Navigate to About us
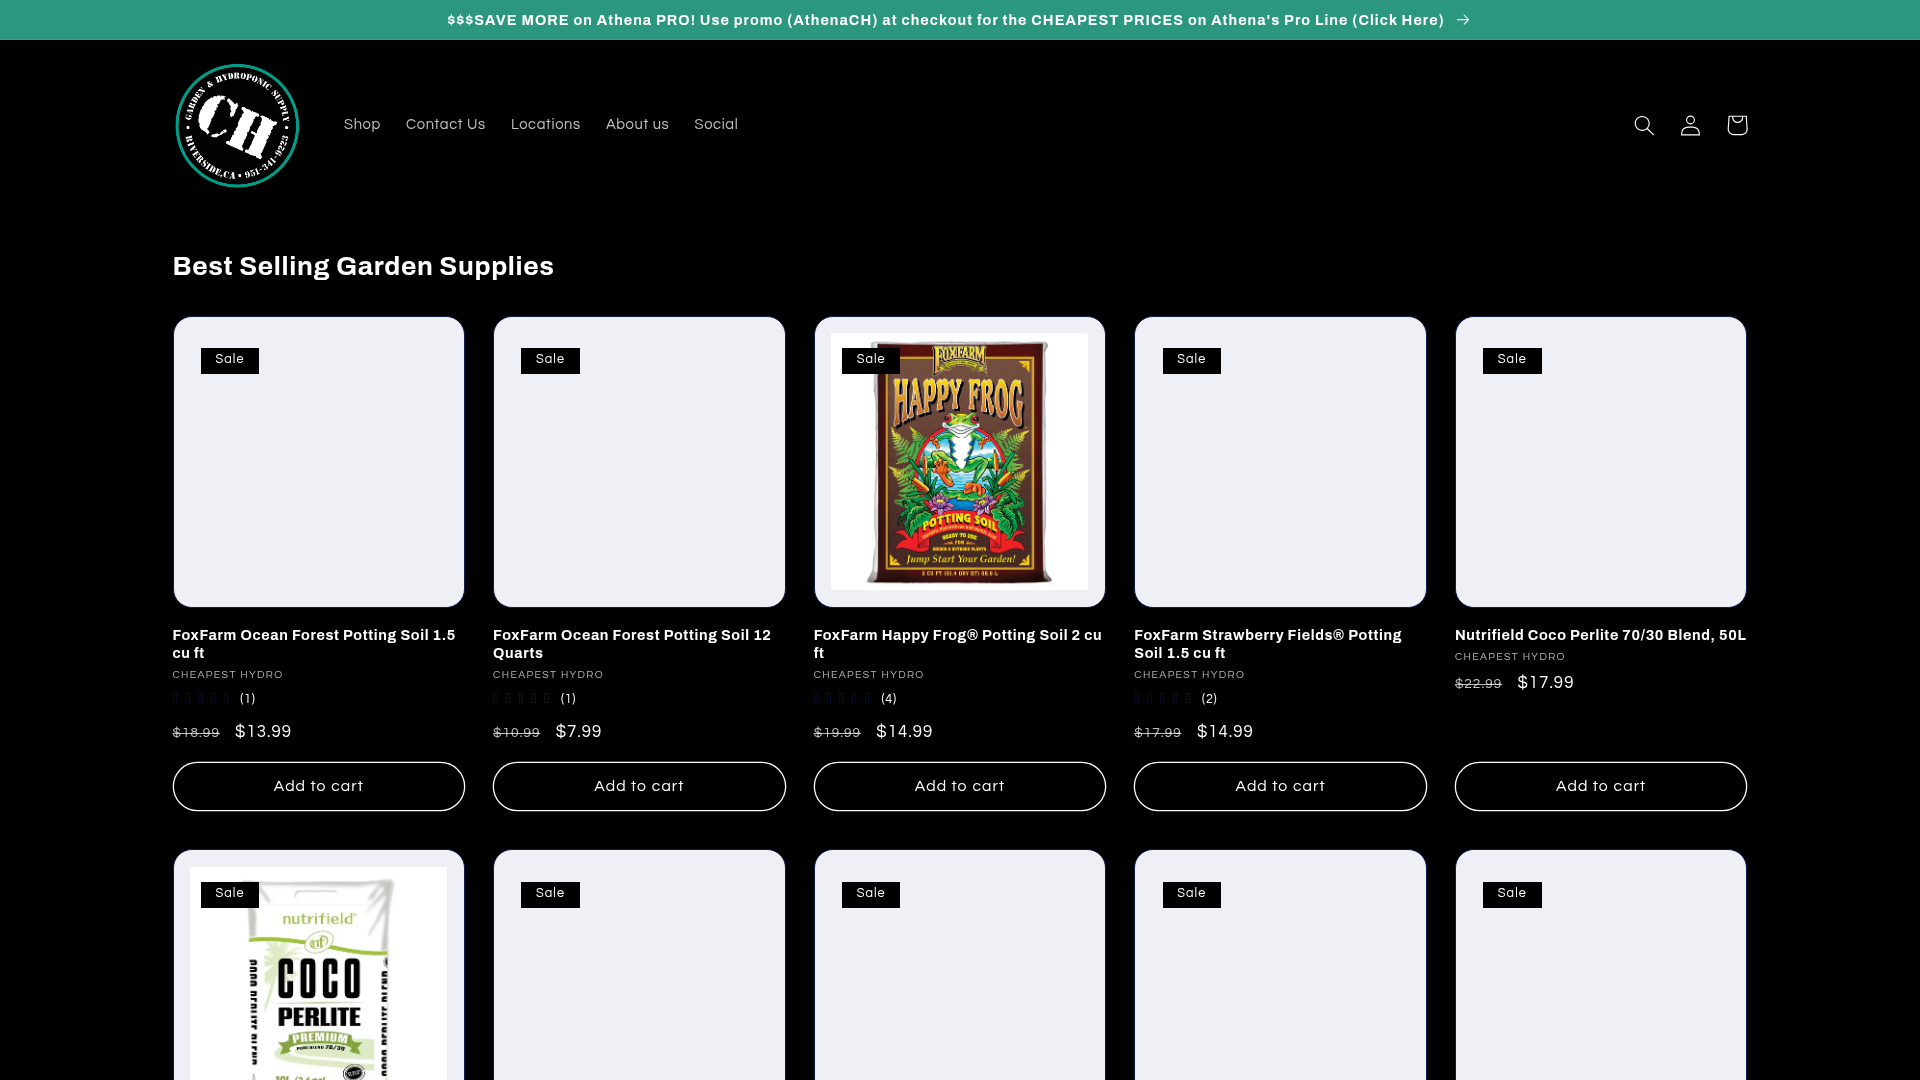Image resolution: width=1920 pixels, height=1080 pixels. [637, 125]
